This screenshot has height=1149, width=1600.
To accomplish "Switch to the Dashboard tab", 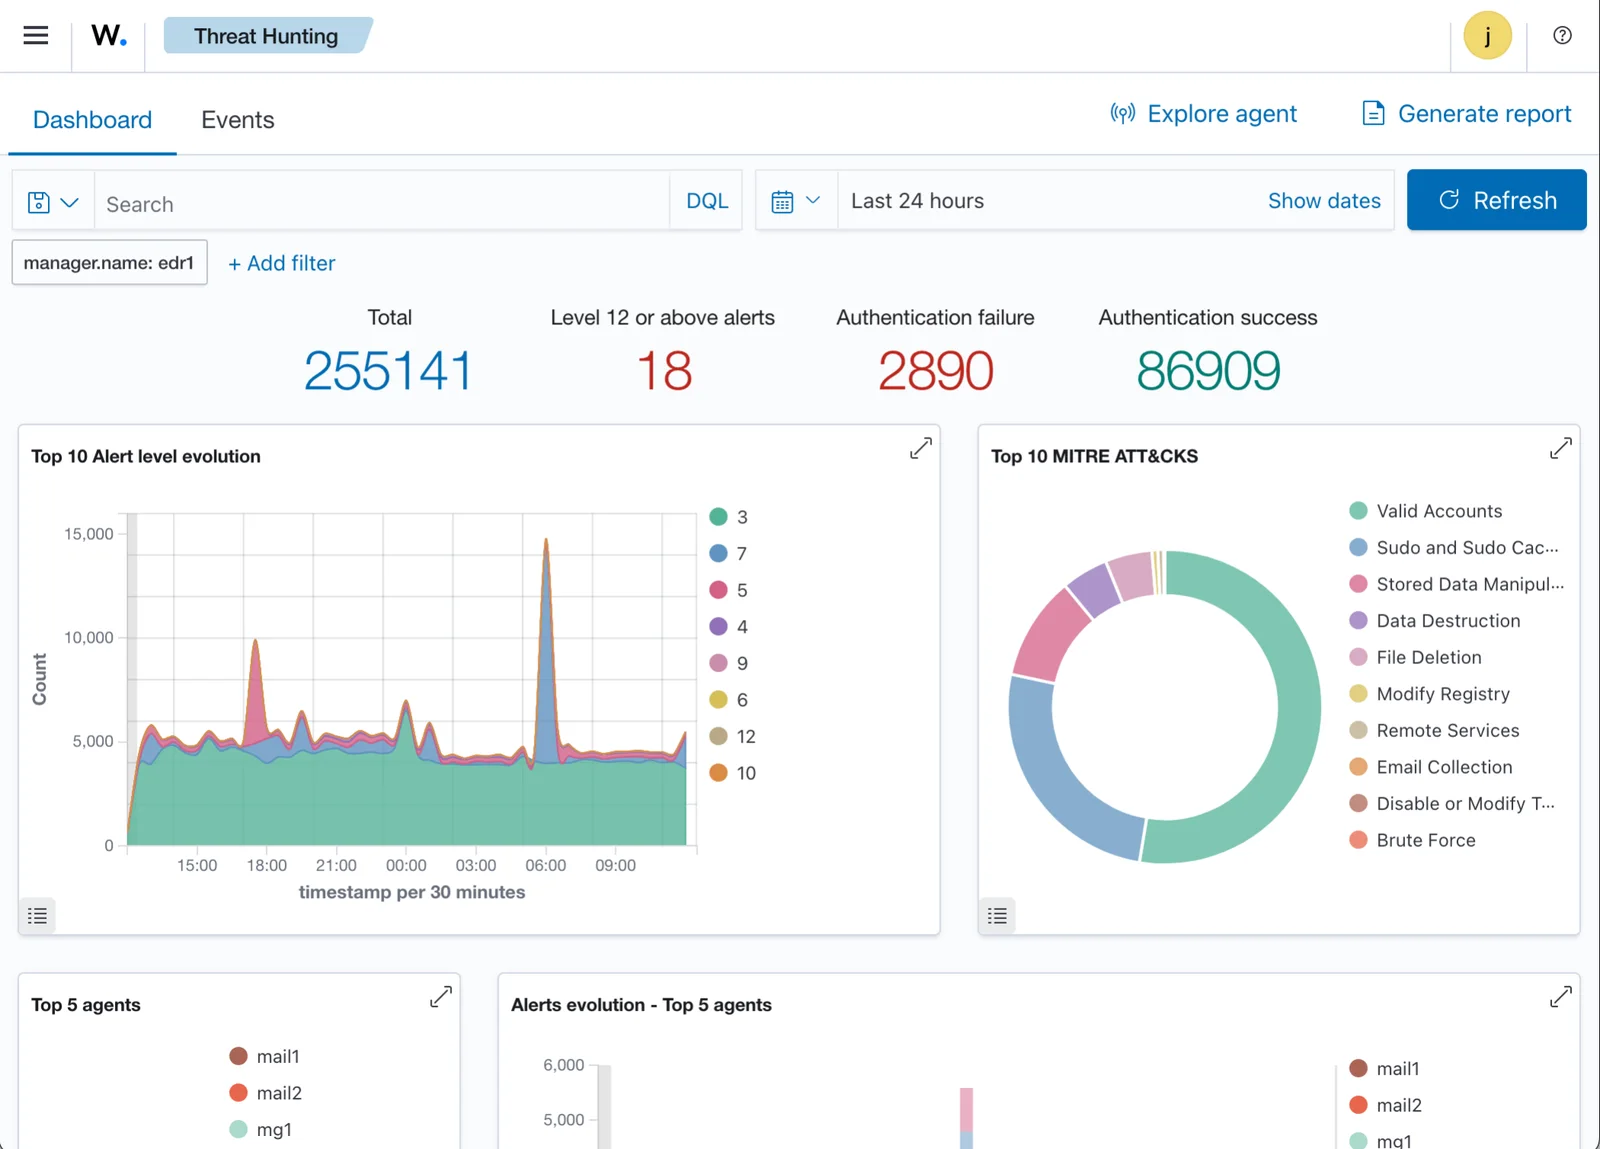I will coord(92,120).
